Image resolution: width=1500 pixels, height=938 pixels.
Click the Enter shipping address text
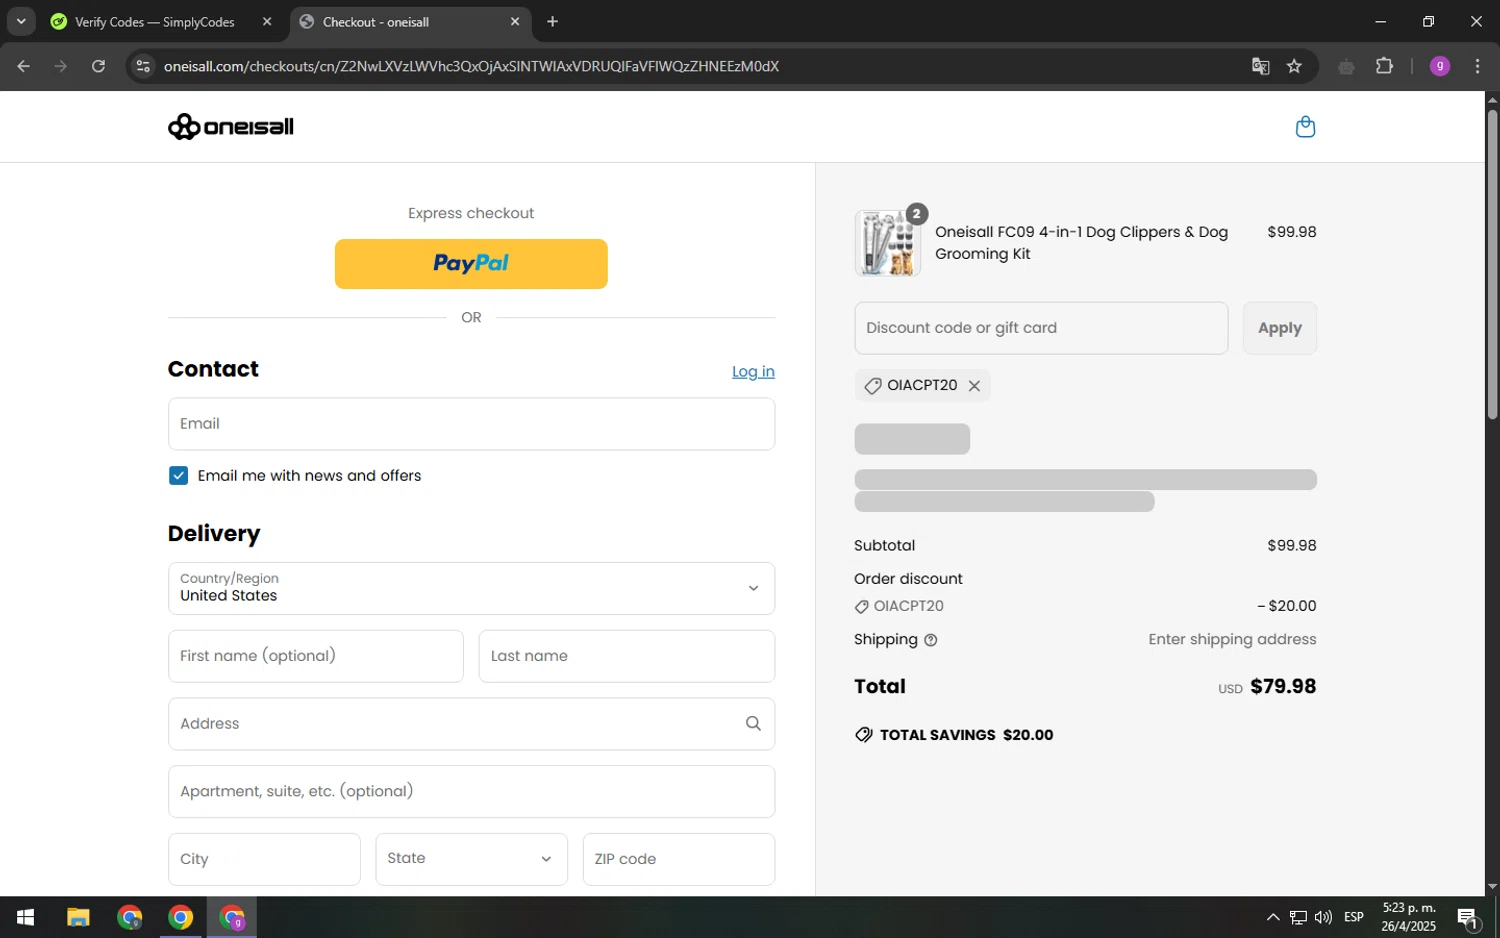pos(1232,640)
